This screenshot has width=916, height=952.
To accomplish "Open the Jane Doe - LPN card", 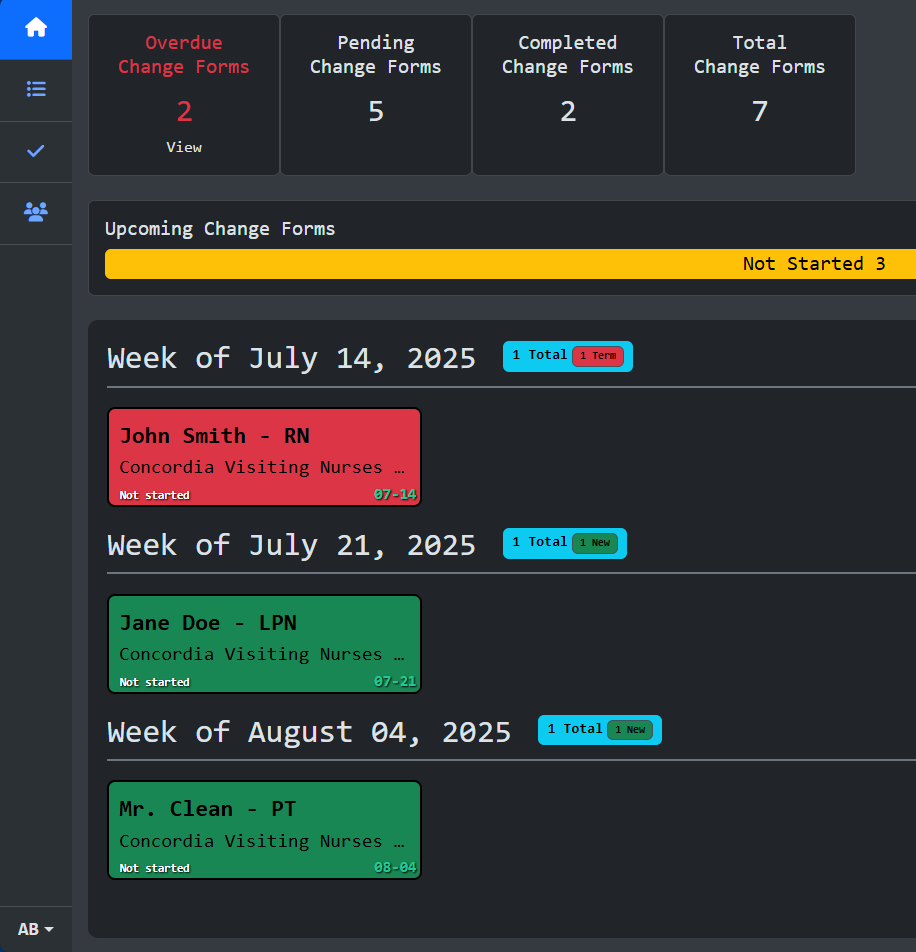I will 264,643.
